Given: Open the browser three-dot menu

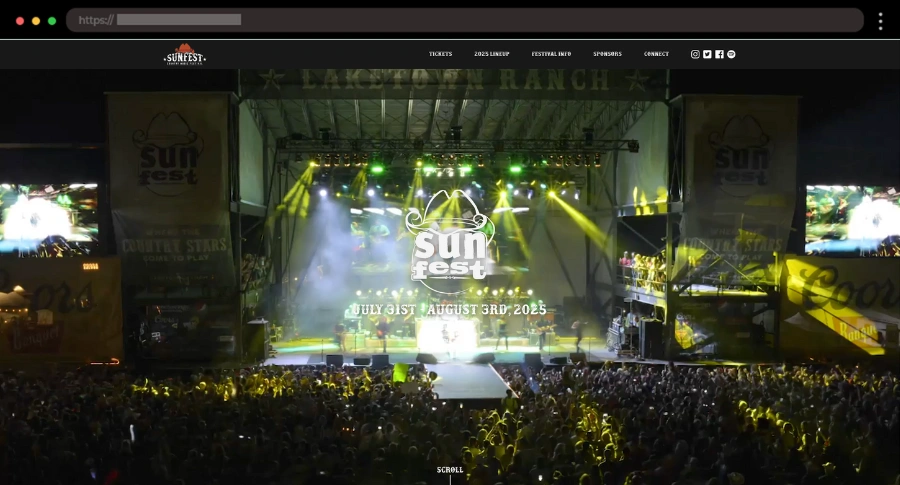Looking at the screenshot, I should point(880,21).
